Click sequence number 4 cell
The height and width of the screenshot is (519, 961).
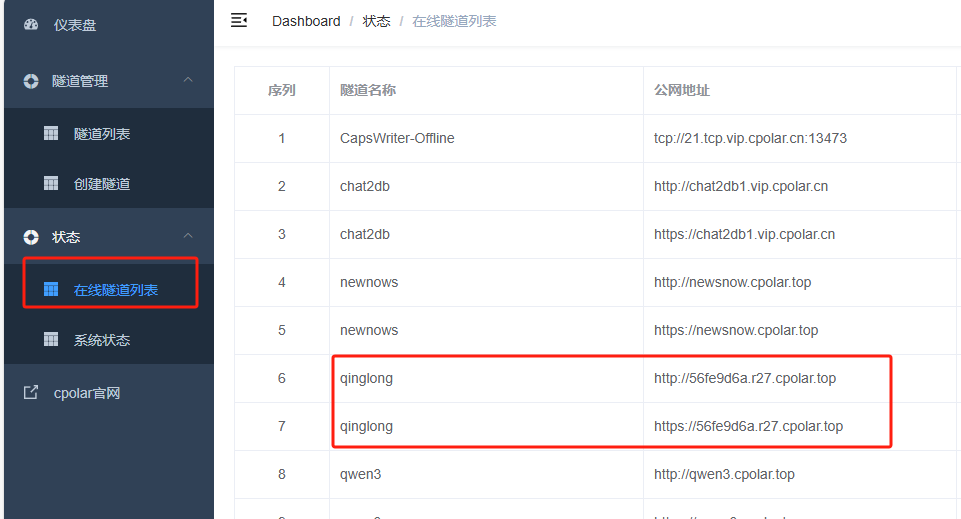[x=281, y=282]
